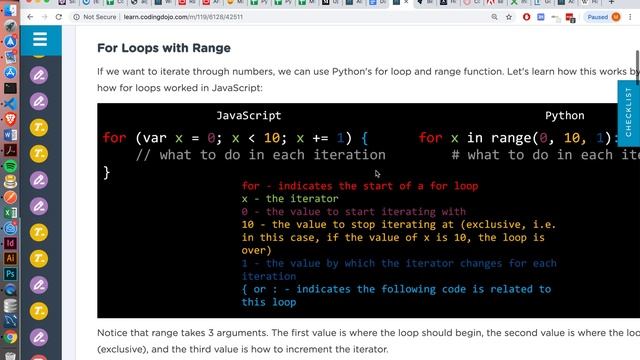Screen dimensions: 640x360
Task: Open Brave browser from the dock
Action: click(10, 119)
